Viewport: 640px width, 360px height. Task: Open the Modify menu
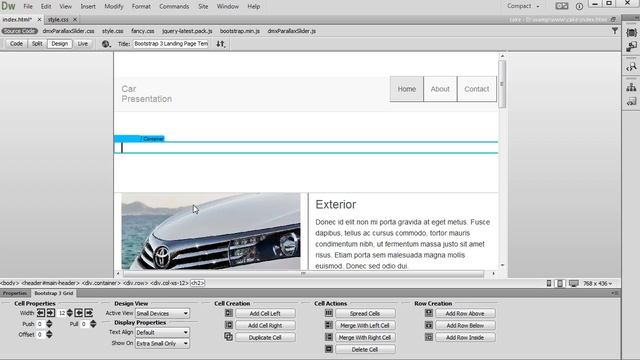114,7
